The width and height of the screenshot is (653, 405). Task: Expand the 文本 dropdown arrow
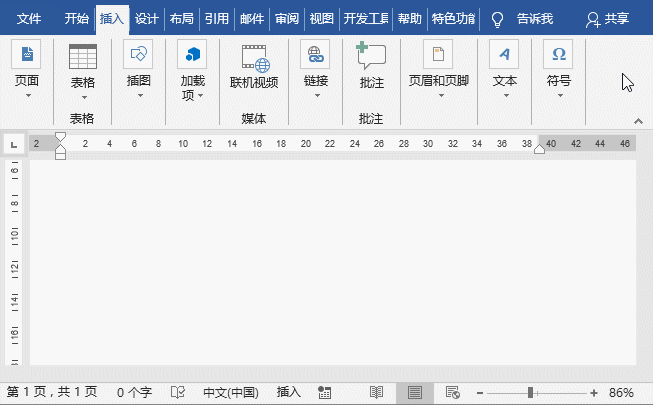(x=506, y=96)
